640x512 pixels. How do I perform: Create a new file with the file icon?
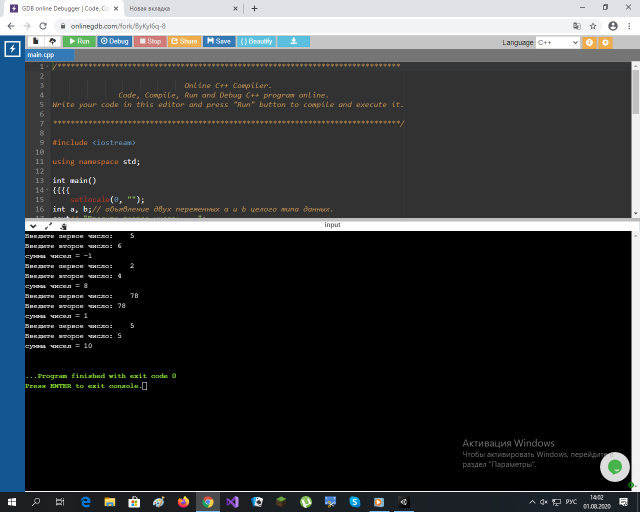pyautogui.click(x=36, y=41)
